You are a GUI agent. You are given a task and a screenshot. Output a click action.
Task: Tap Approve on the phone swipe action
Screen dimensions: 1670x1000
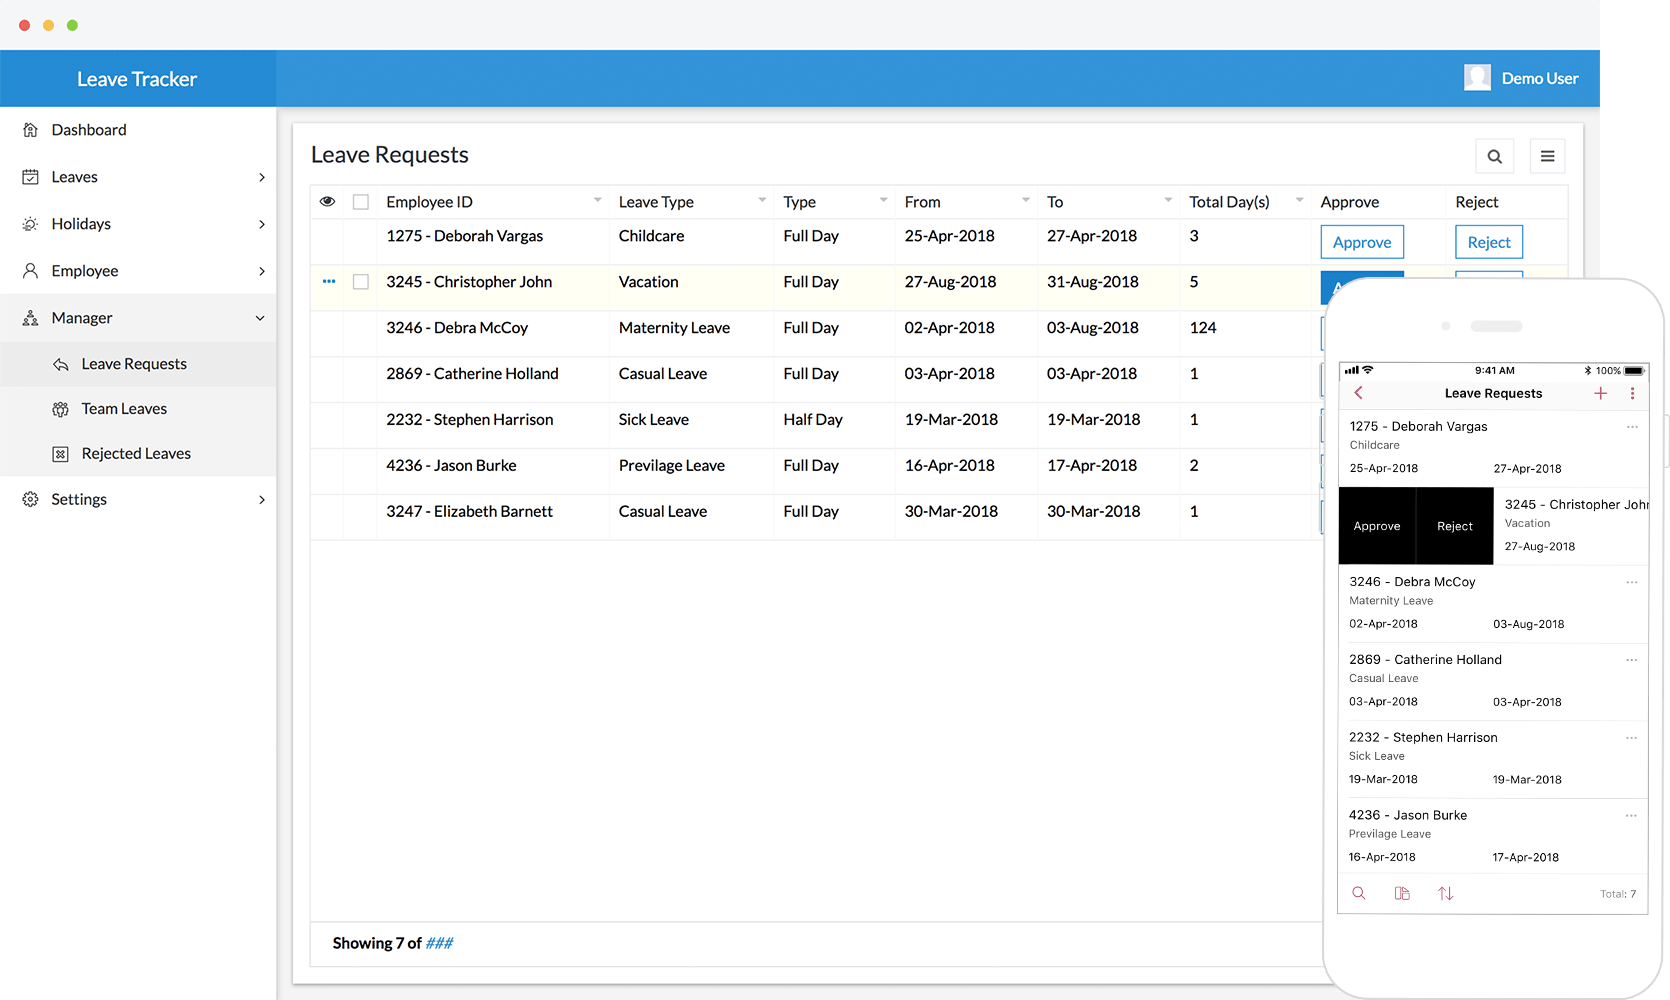click(x=1377, y=526)
